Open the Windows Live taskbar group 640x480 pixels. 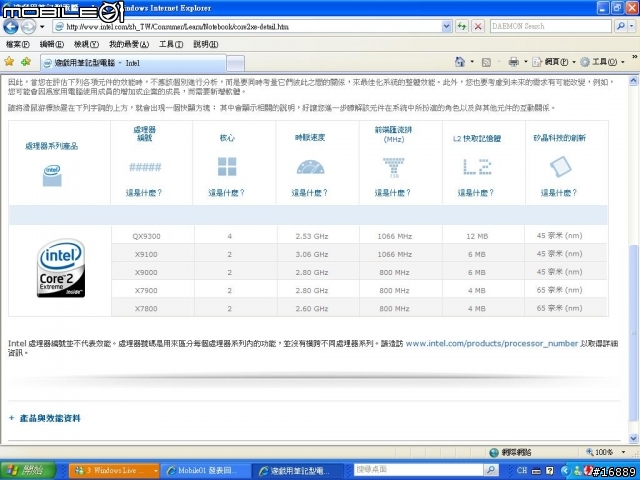pos(114,470)
